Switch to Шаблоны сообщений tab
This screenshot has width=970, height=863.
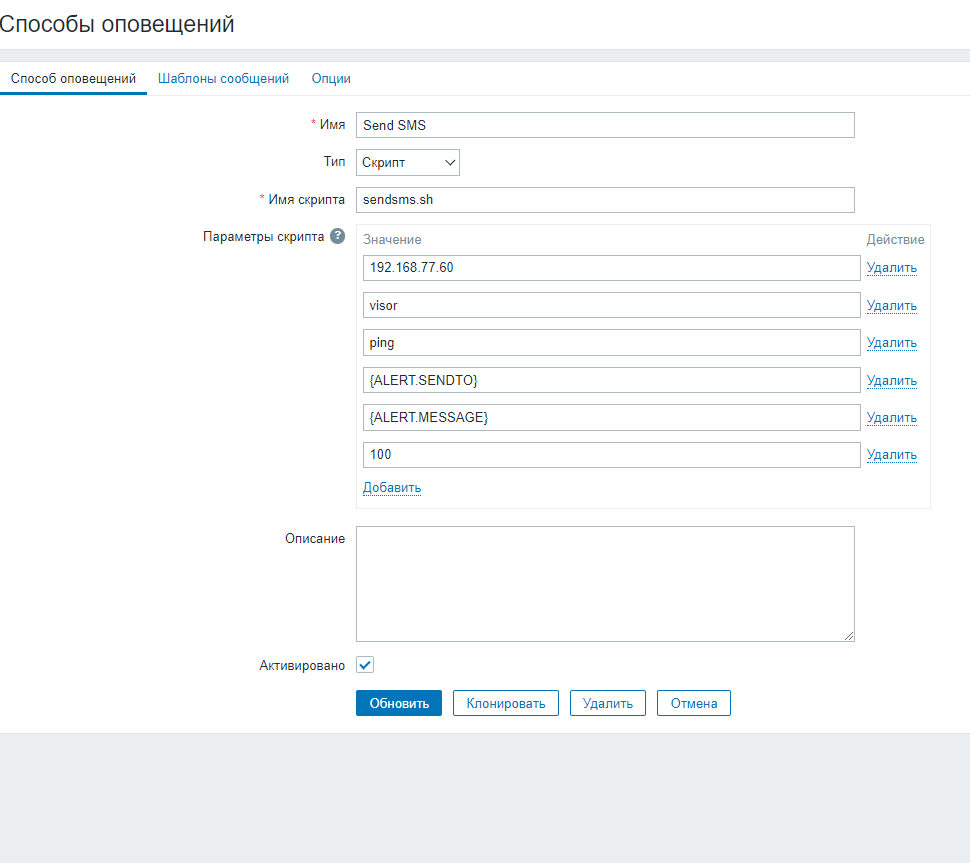point(223,78)
